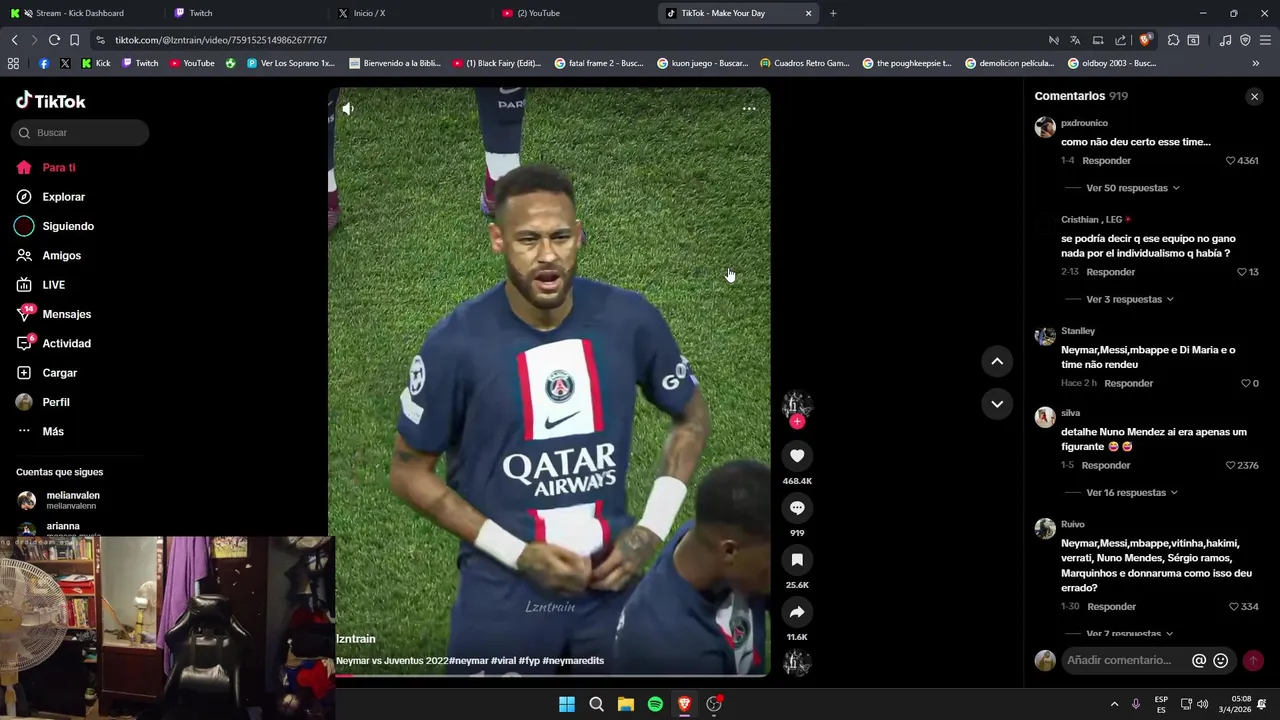
Task: Show more bookmarks chevron
Action: (1256, 63)
